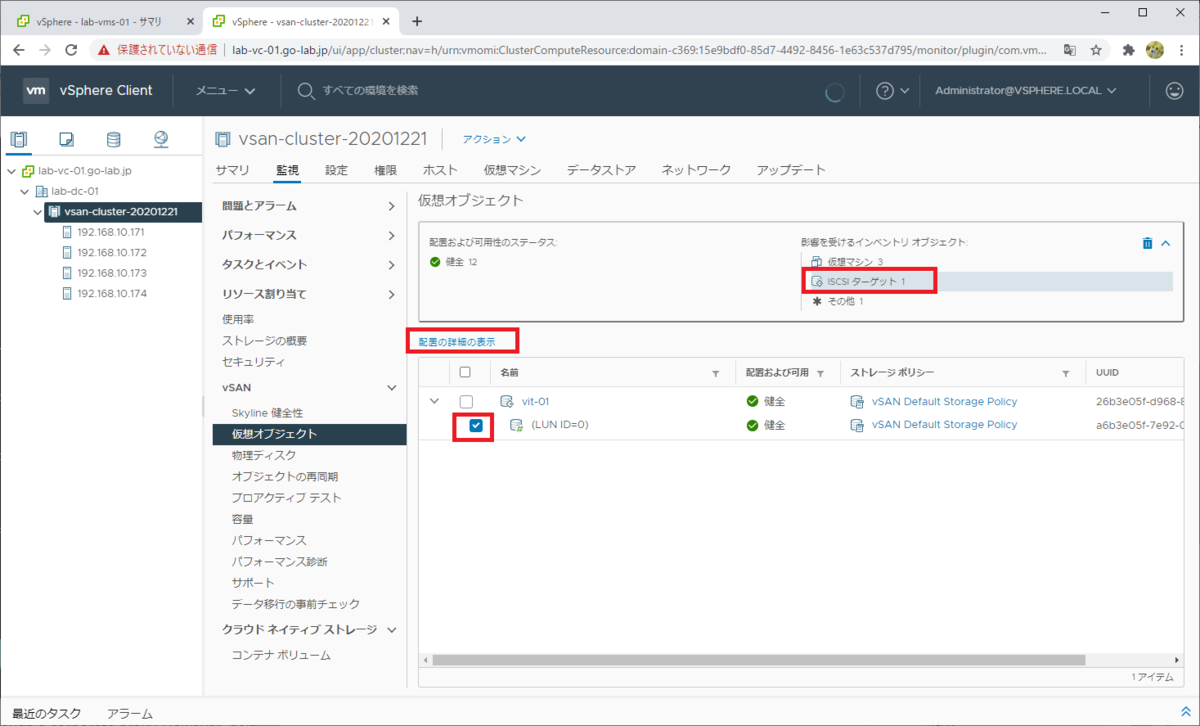Open the Networking inventory view icon

pyautogui.click(x=161, y=139)
